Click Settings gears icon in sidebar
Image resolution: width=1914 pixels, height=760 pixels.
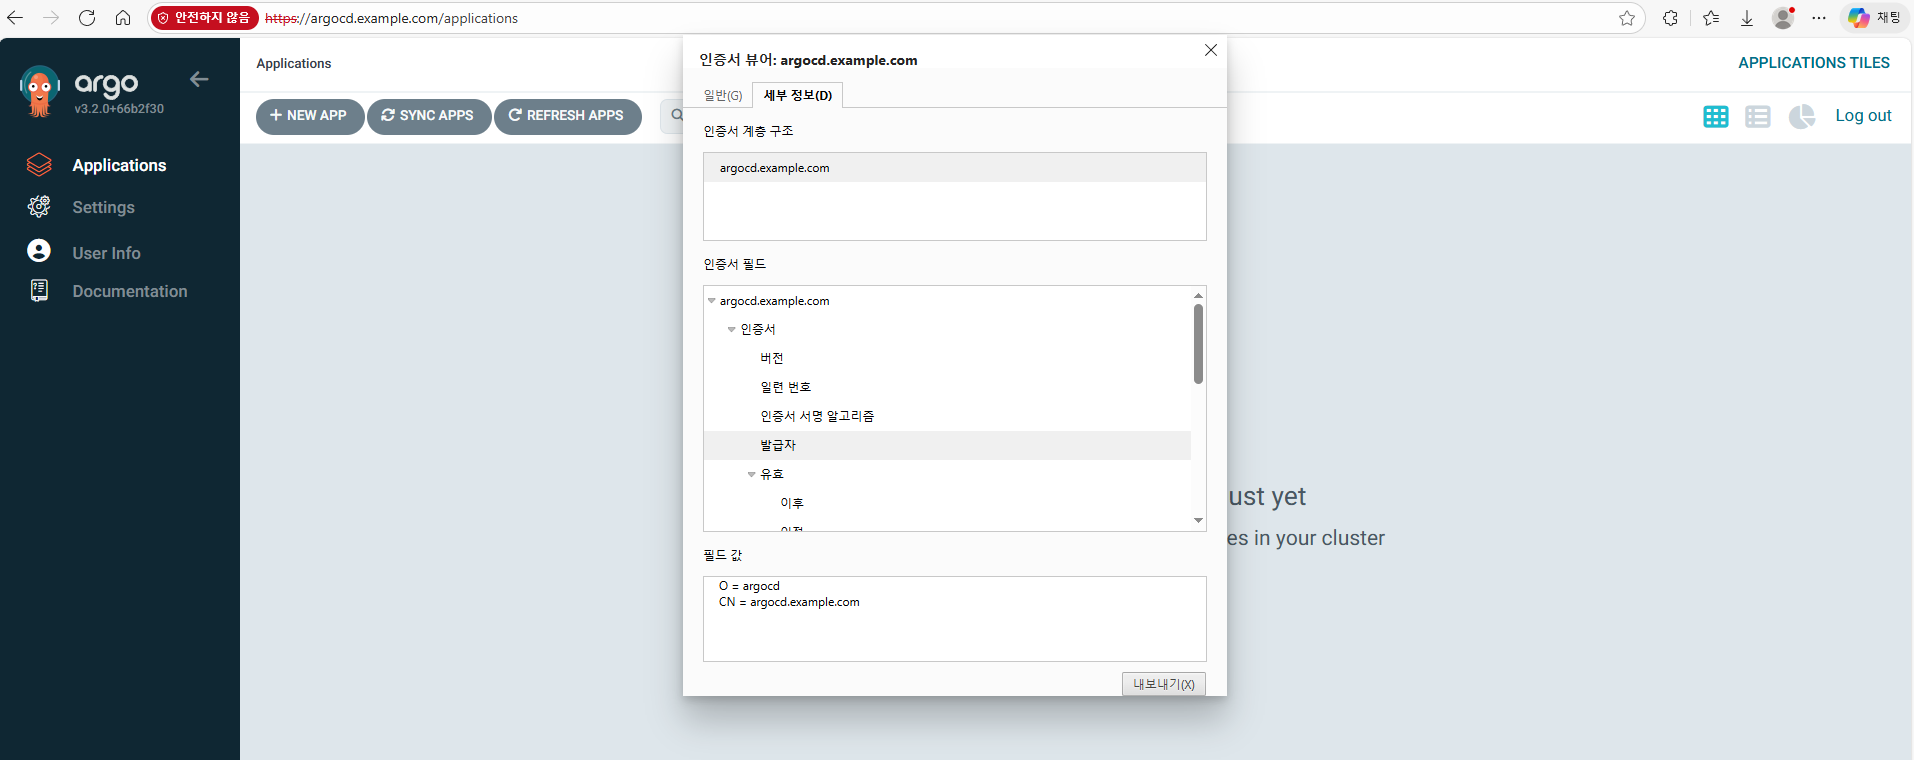pyautogui.click(x=39, y=206)
